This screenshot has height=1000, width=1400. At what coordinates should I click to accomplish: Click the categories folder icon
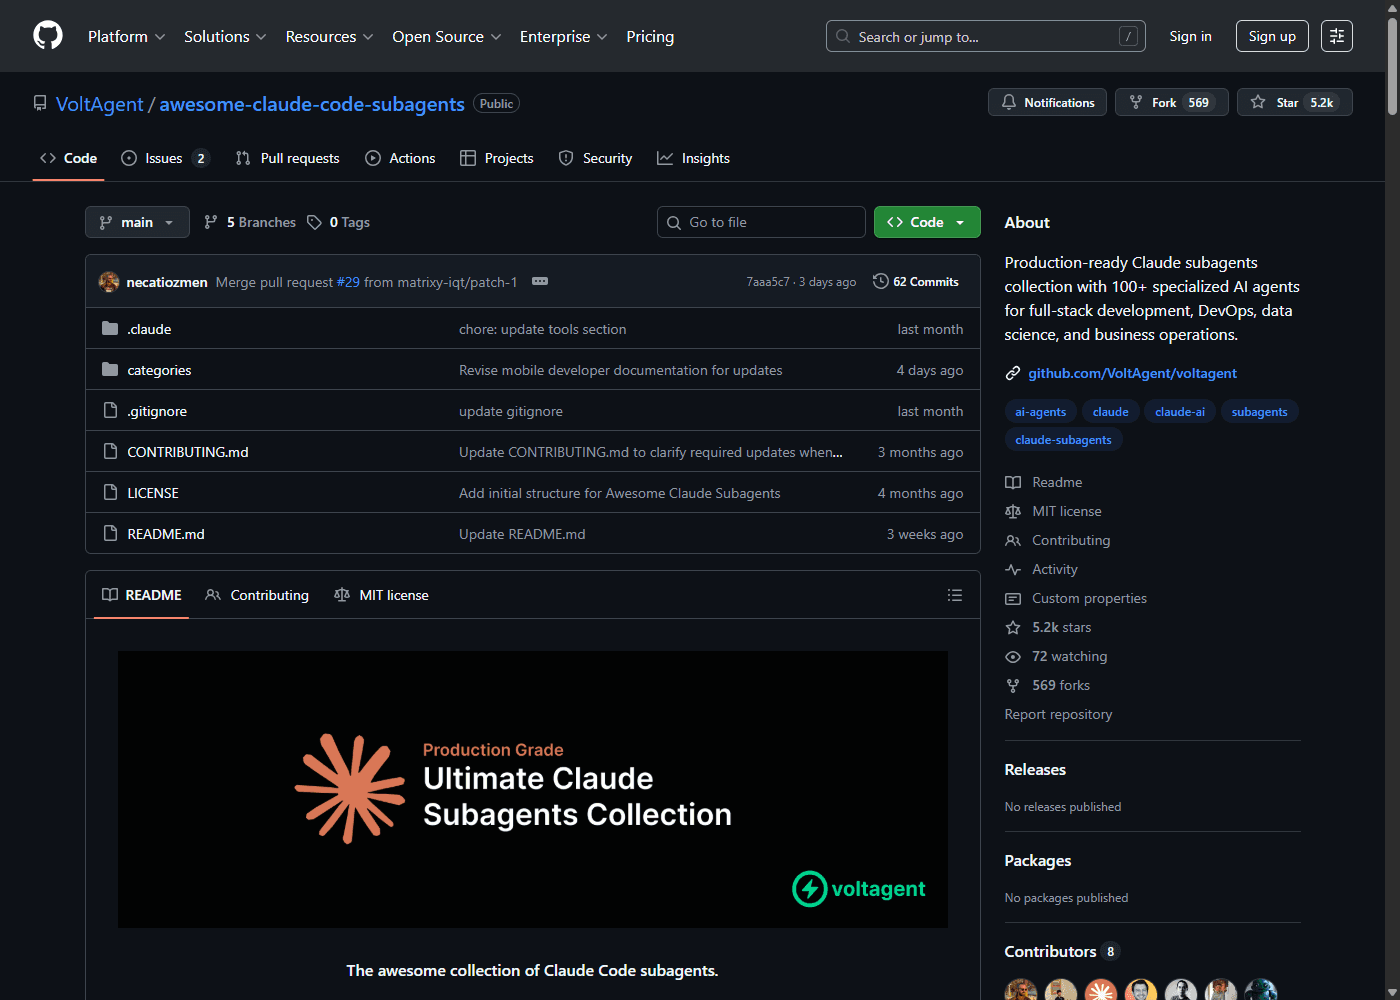coord(110,369)
